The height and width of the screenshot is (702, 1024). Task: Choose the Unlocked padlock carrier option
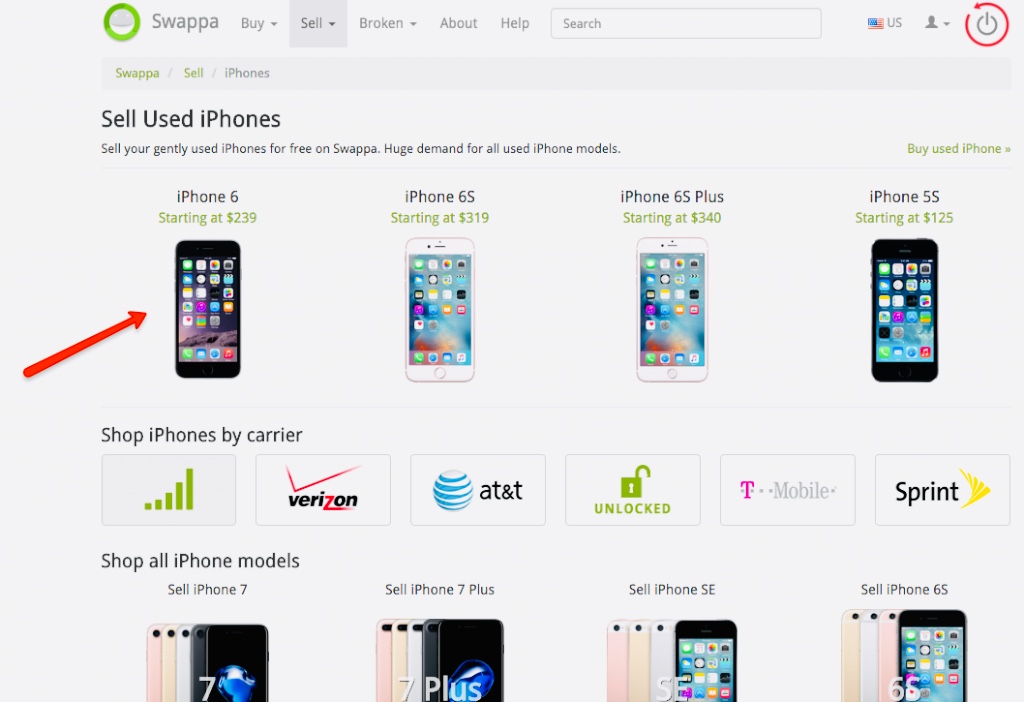[633, 490]
